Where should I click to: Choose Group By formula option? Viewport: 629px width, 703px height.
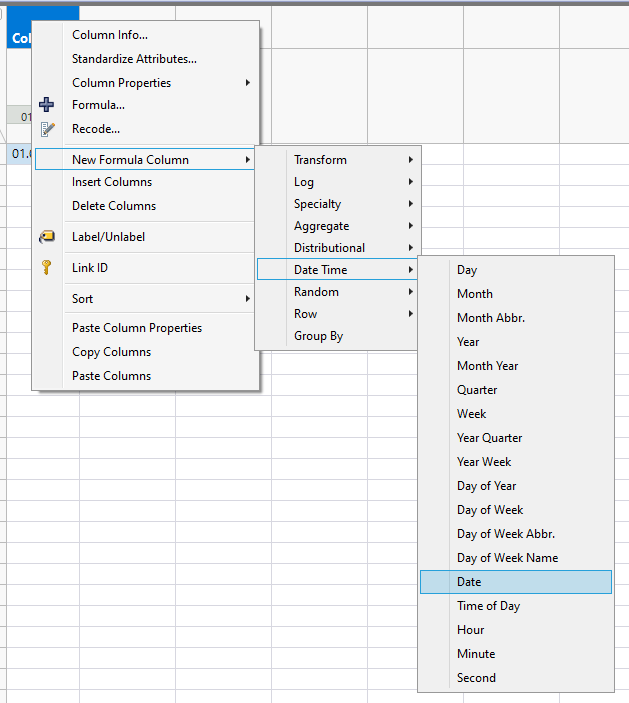click(x=318, y=336)
